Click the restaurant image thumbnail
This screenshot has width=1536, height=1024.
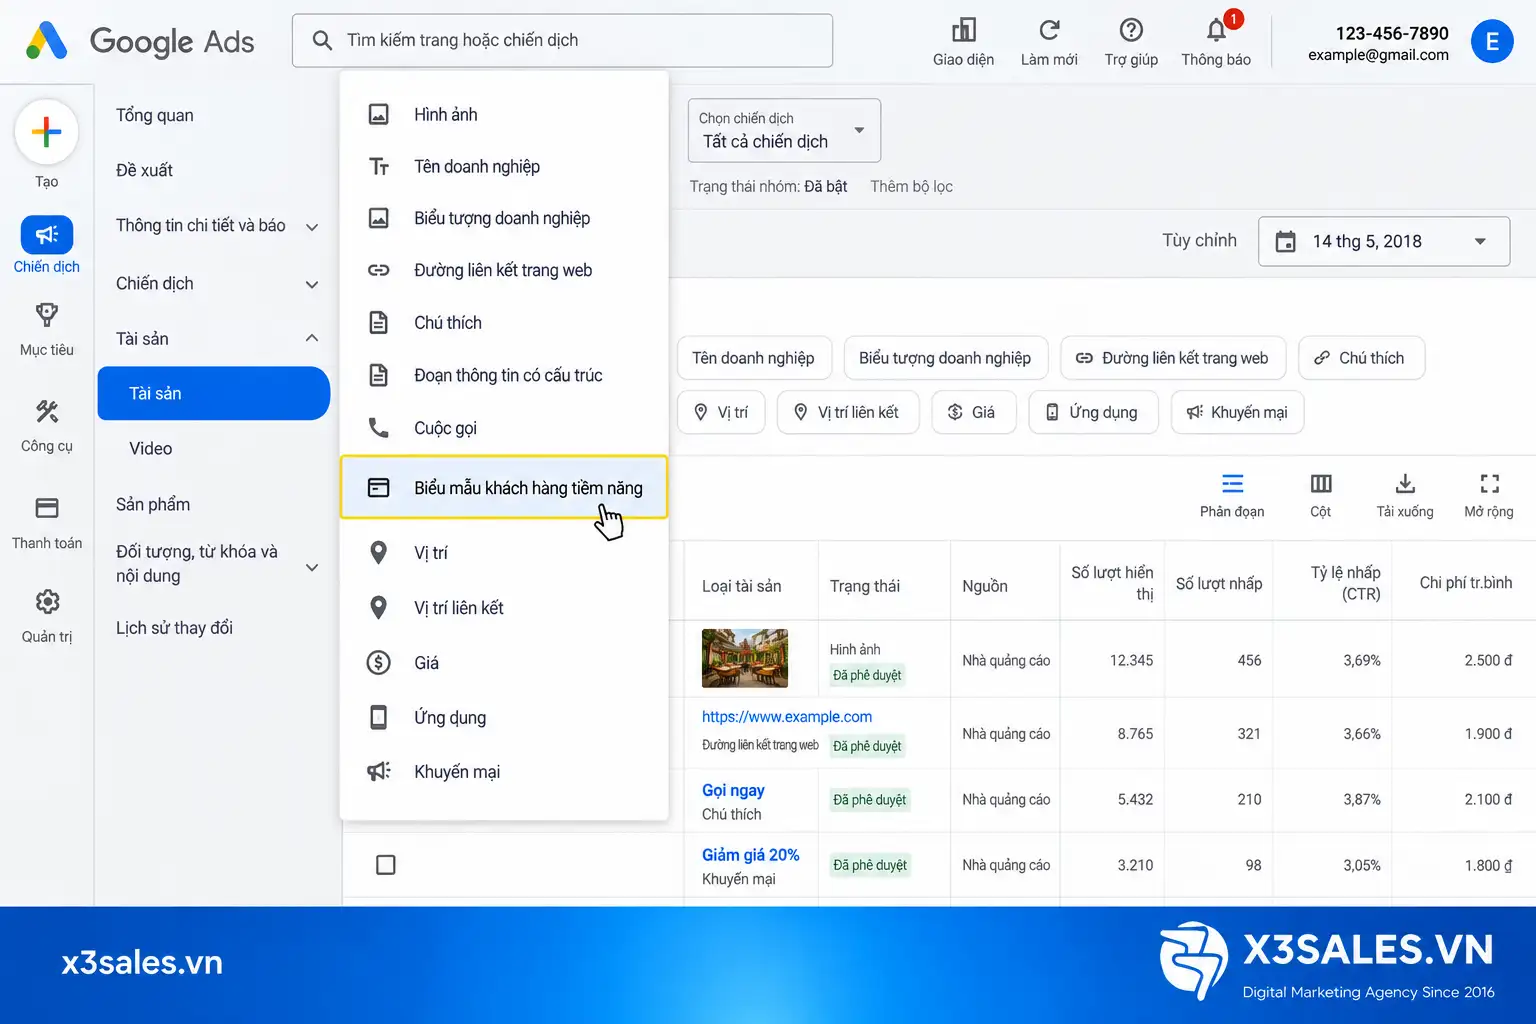[745, 658]
